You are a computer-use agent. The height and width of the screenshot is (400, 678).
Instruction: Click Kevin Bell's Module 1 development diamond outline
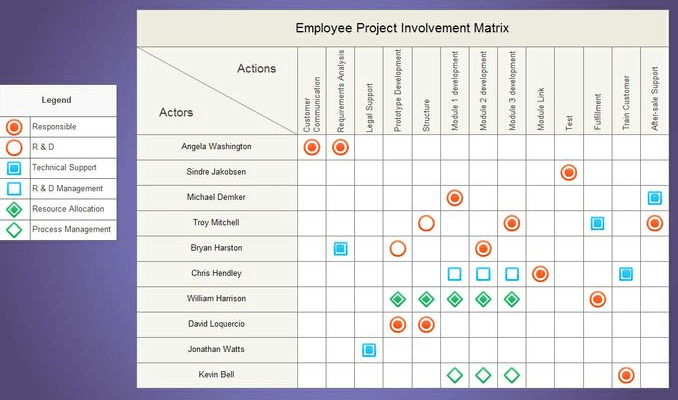[454, 375]
